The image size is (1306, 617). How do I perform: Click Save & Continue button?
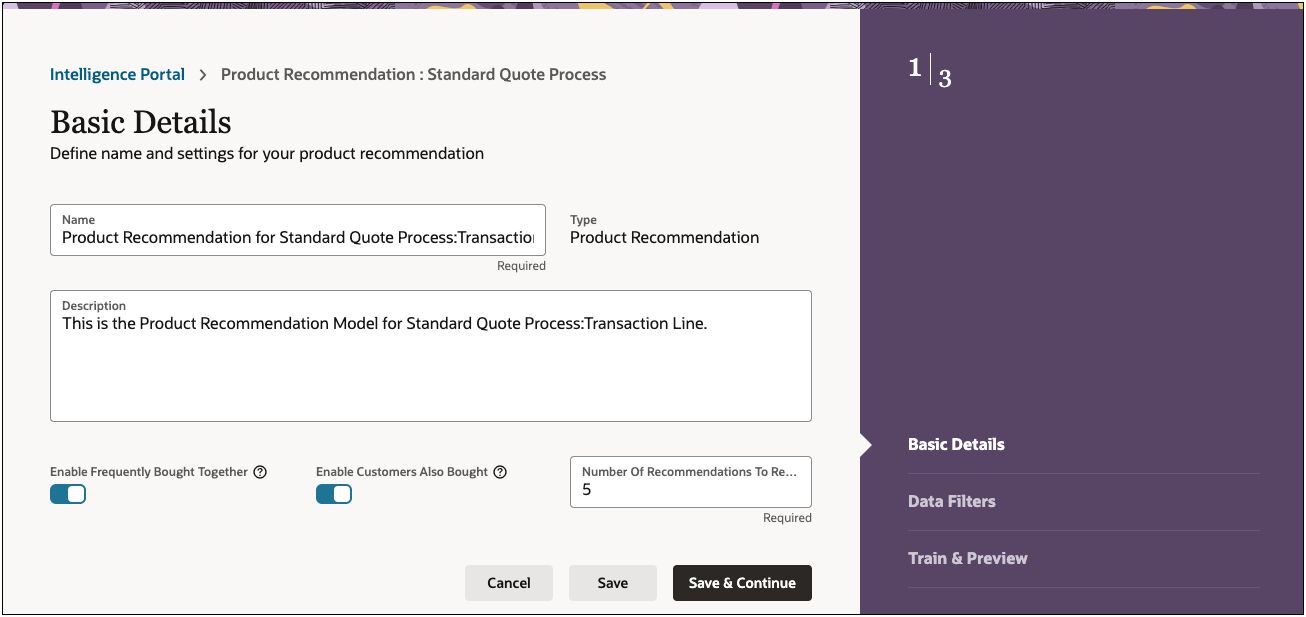point(742,583)
